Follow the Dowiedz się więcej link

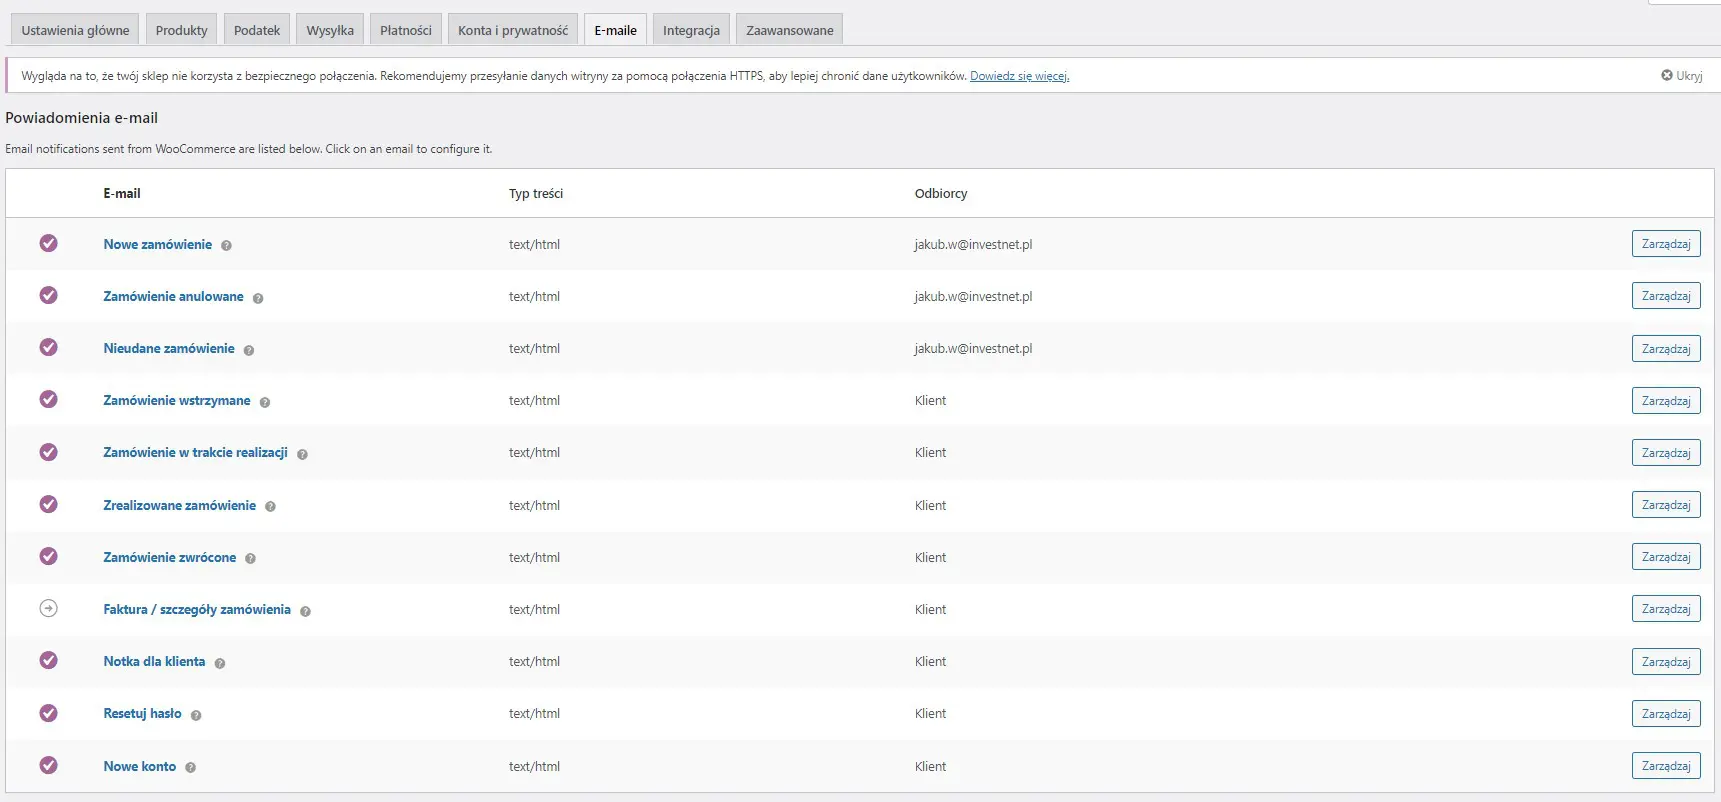pyautogui.click(x=1019, y=76)
